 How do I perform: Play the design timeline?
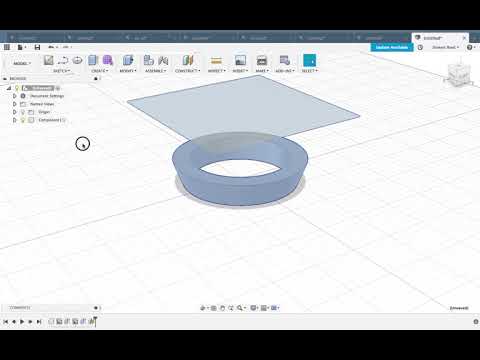point(22,322)
